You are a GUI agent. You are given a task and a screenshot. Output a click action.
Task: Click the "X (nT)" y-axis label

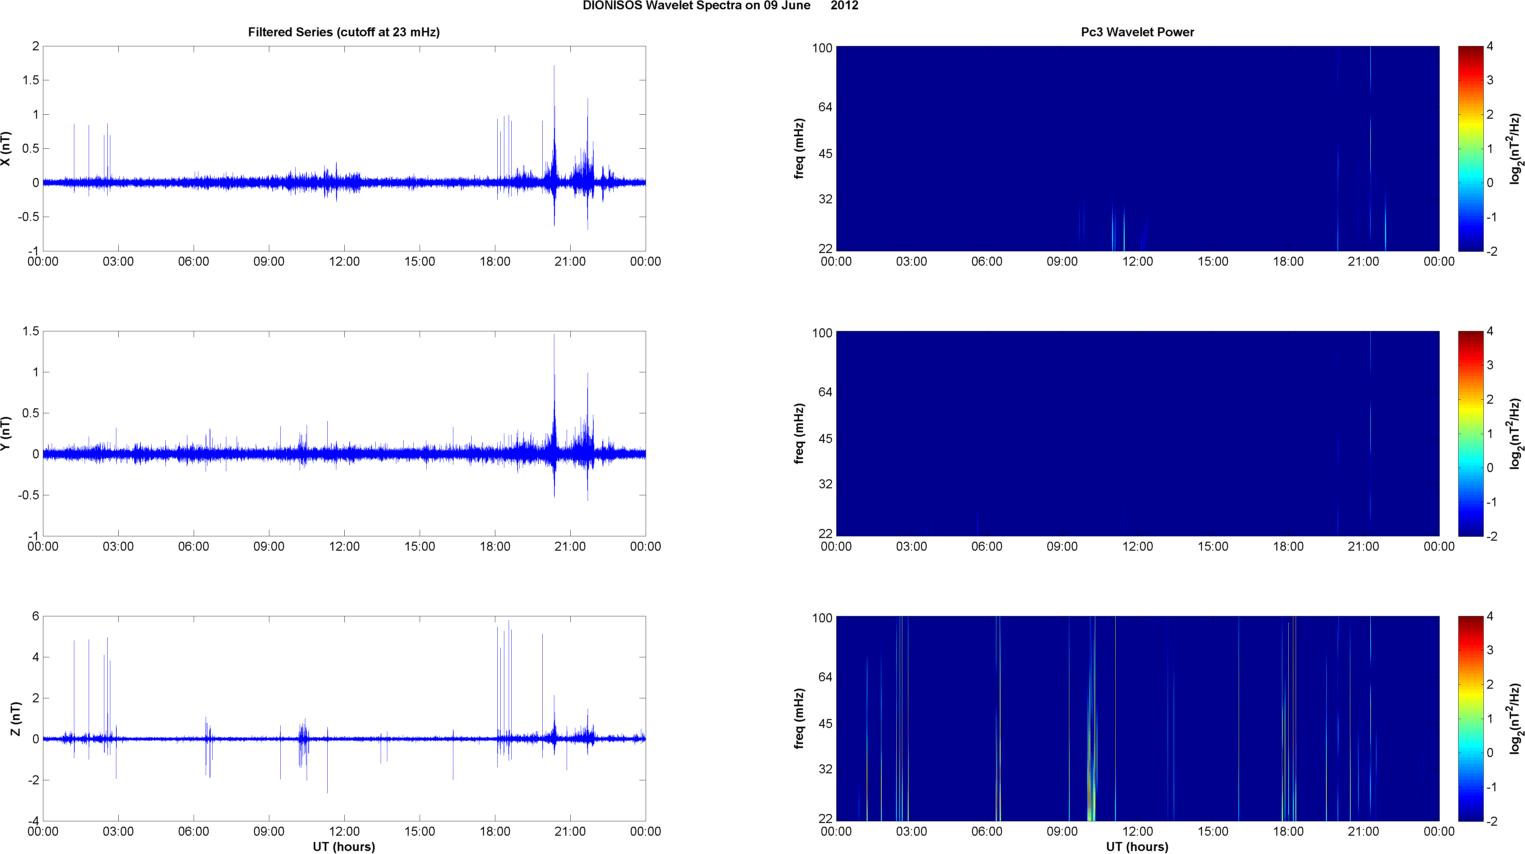(6, 149)
